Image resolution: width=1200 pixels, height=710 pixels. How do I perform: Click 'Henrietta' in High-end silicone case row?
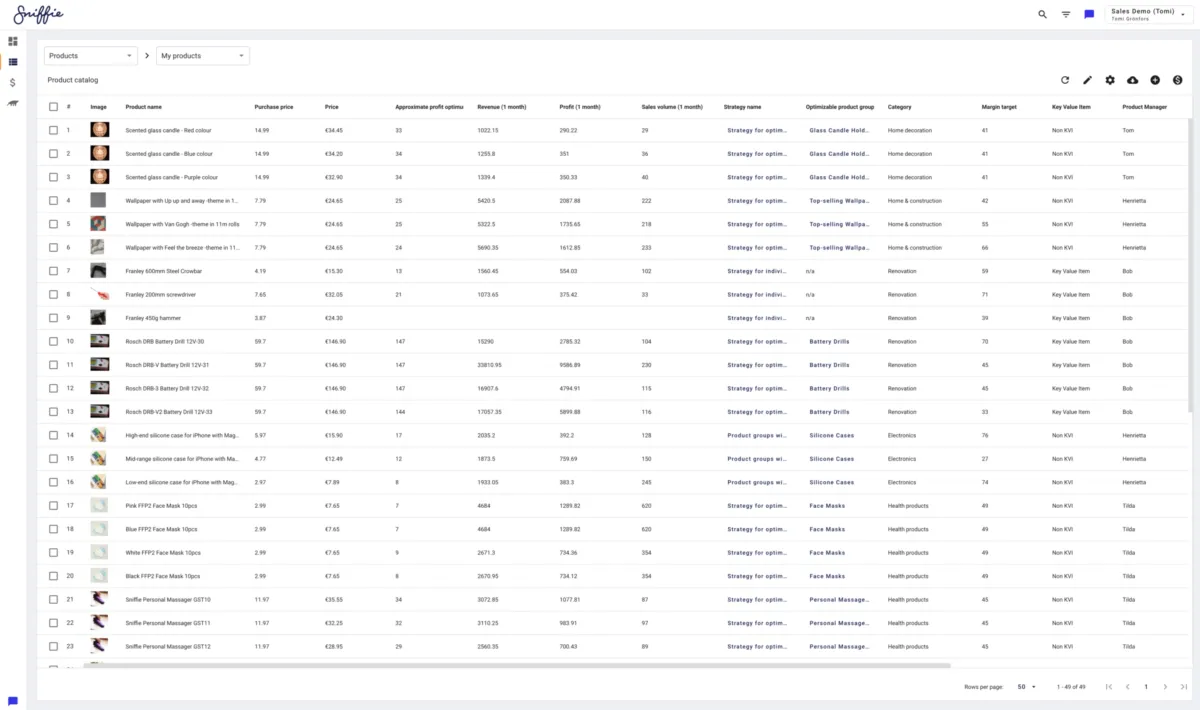tap(1134, 435)
